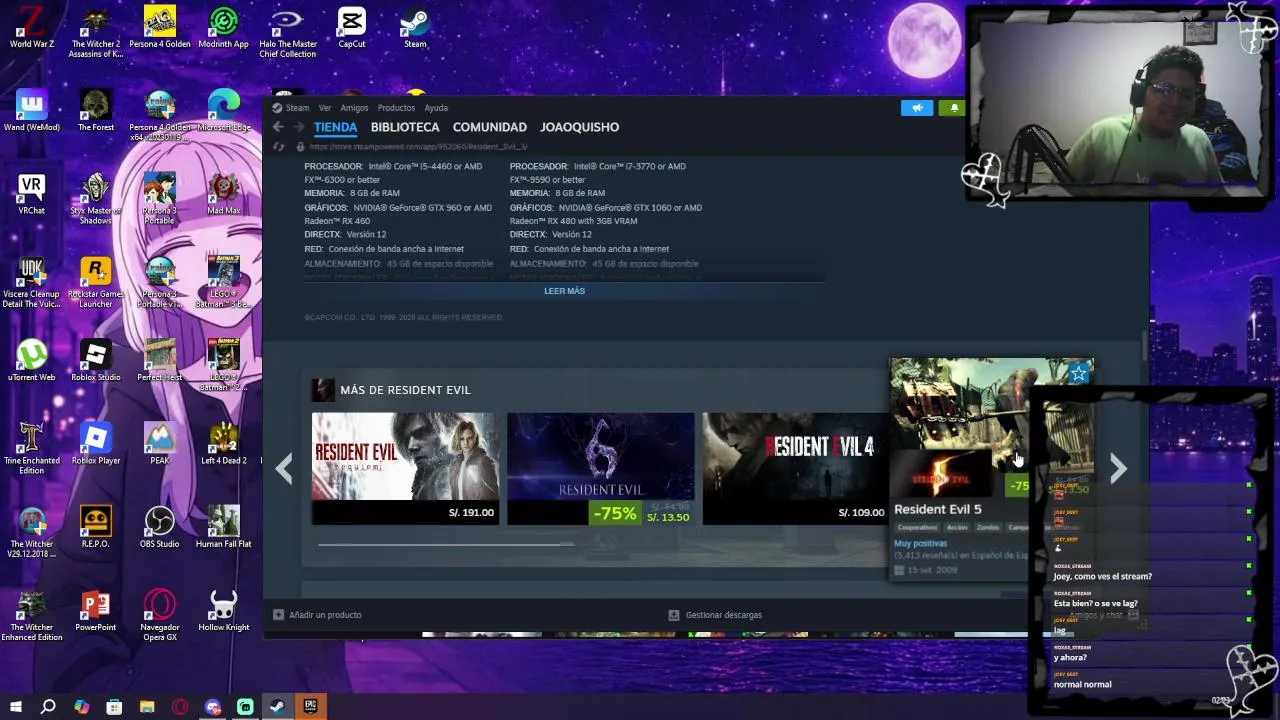The image size is (1280, 720).
Task: Click the Resident Evil 5 popup title
Action: (938, 509)
